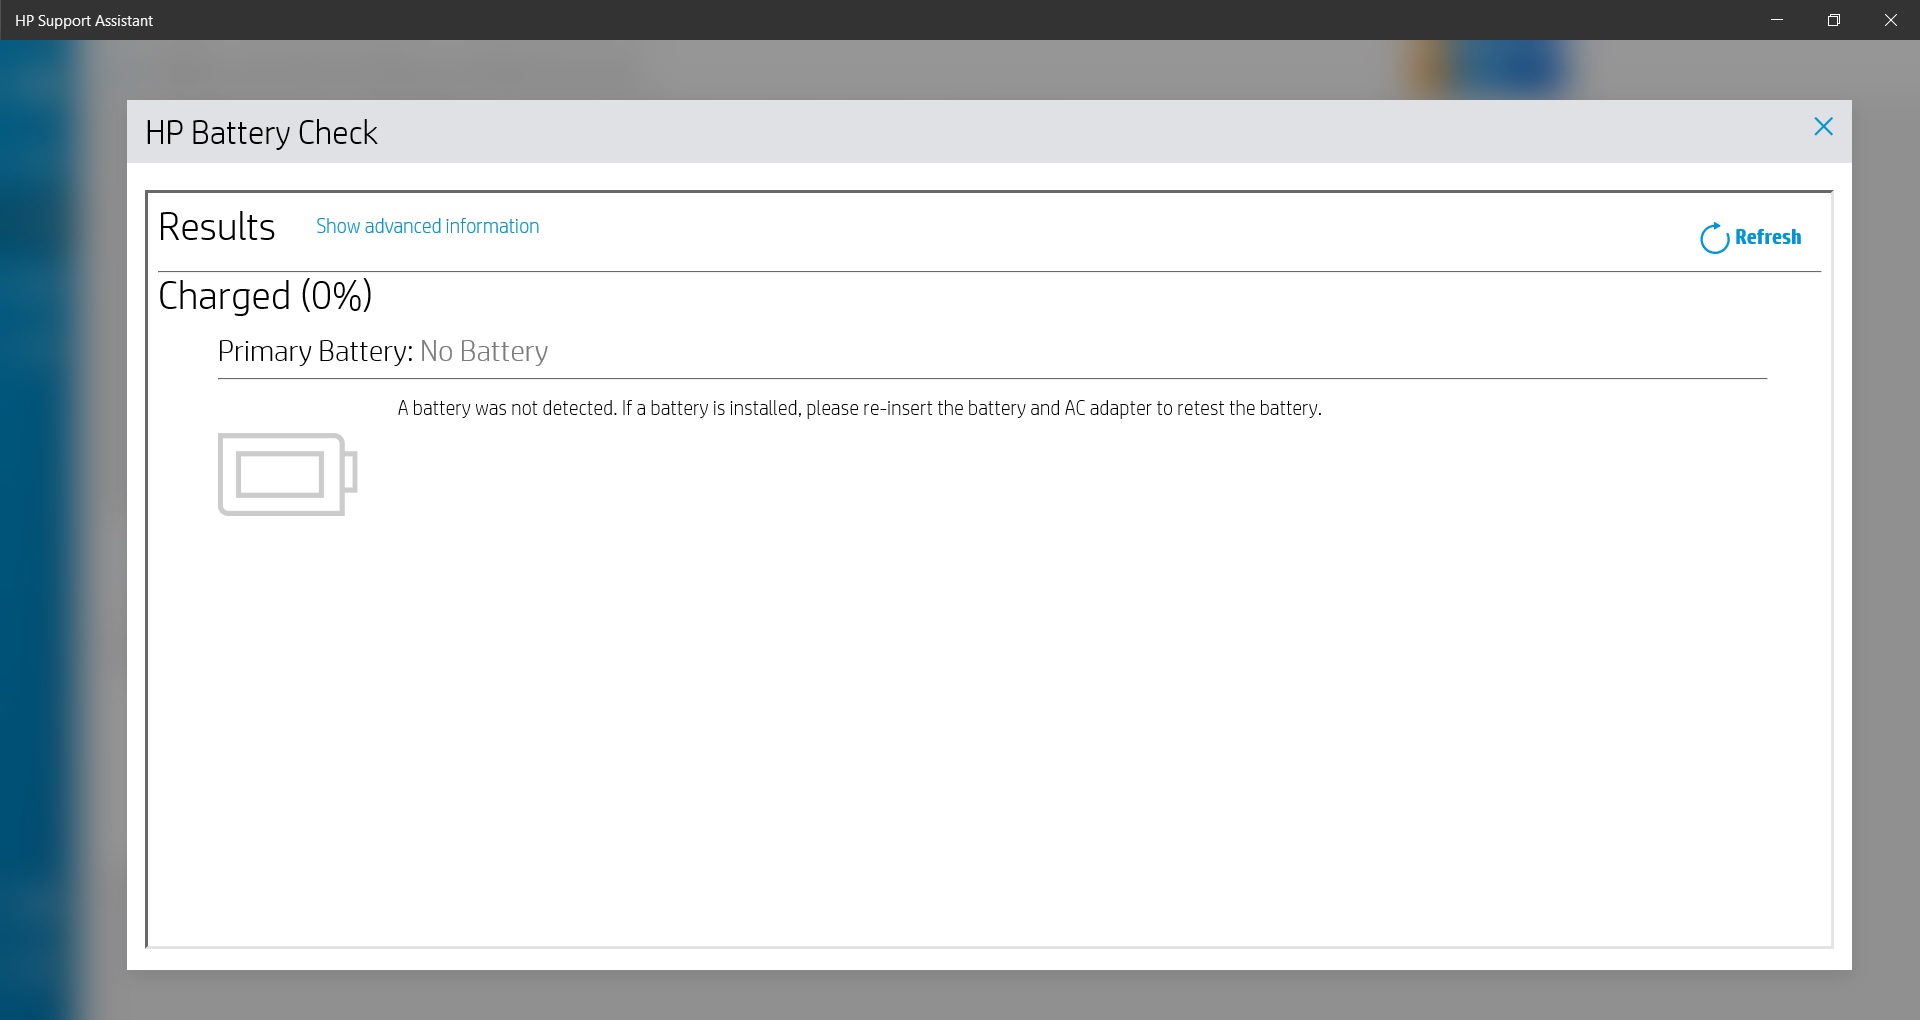Click the HP Battery Check dialog title

(x=262, y=132)
